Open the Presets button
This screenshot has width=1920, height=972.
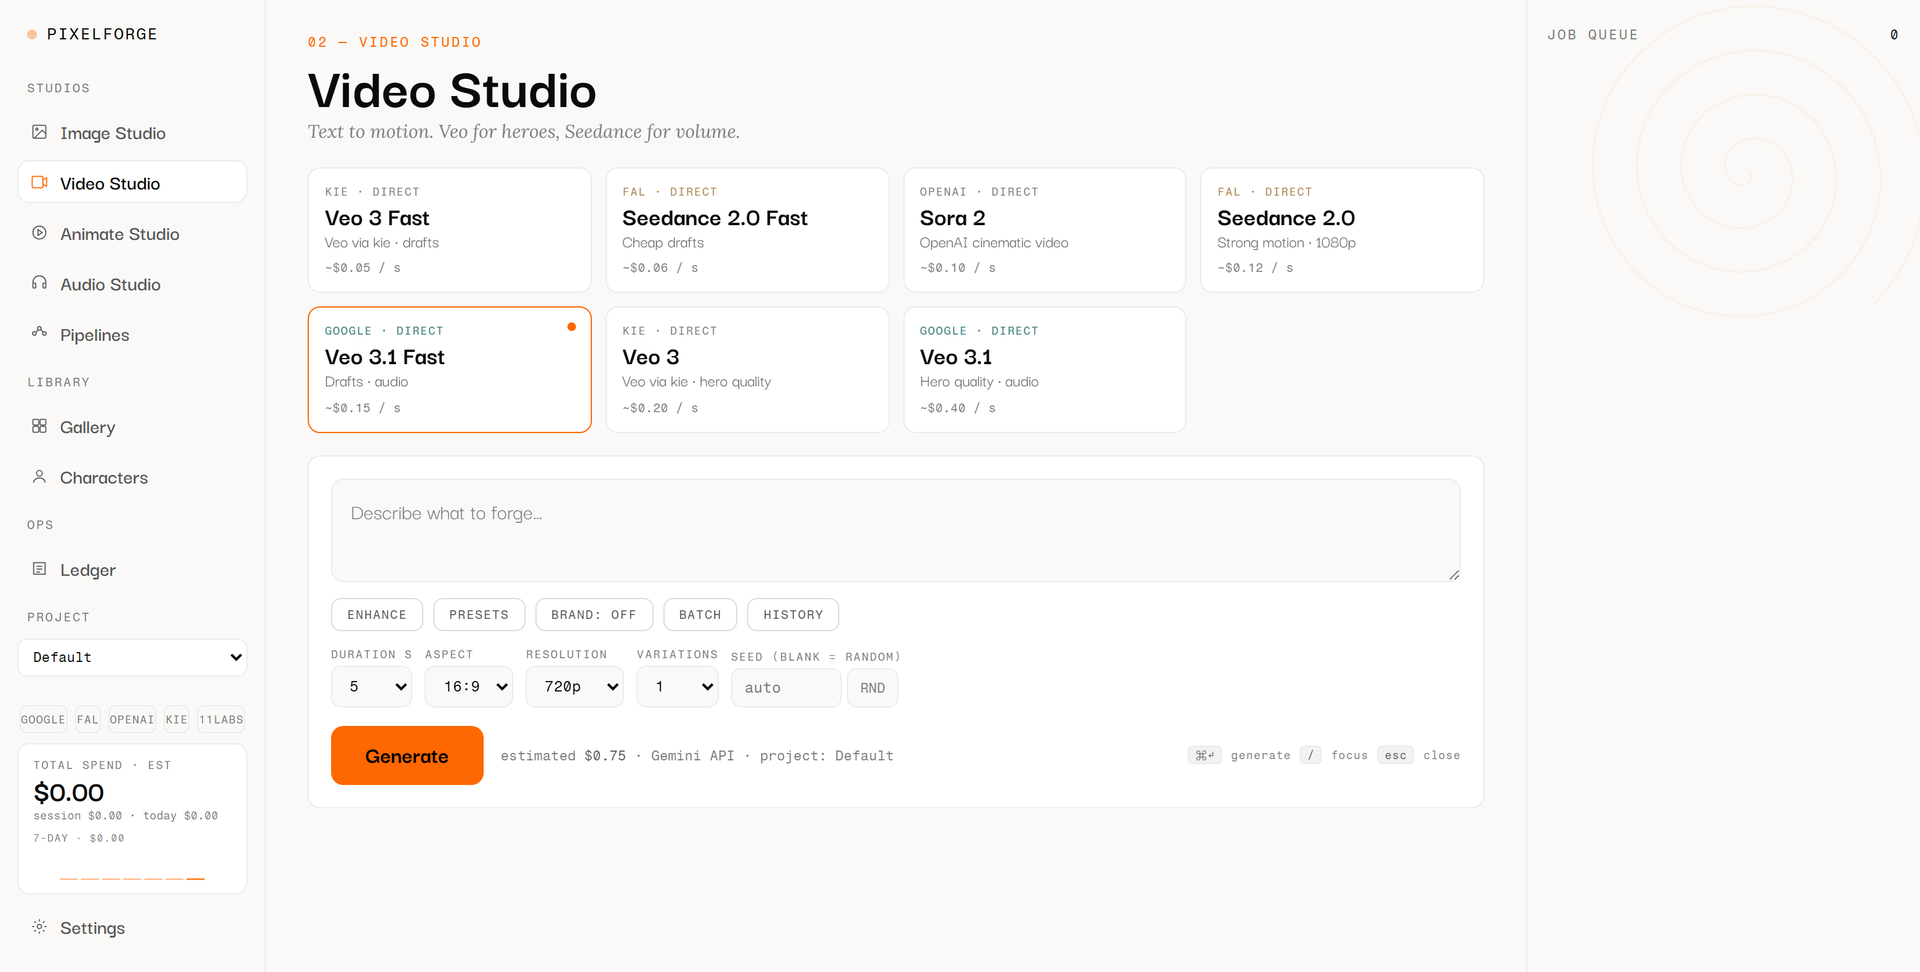click(x=479, y=615)
